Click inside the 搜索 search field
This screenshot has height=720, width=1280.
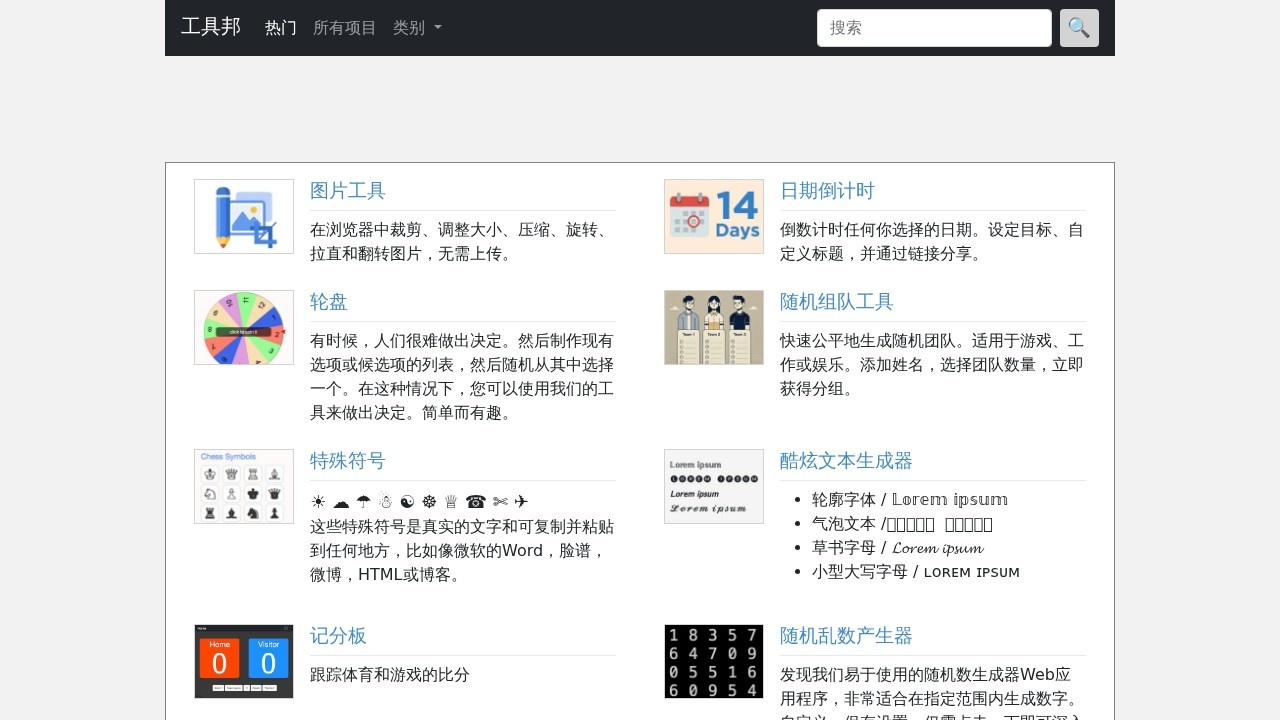[933, 27]
